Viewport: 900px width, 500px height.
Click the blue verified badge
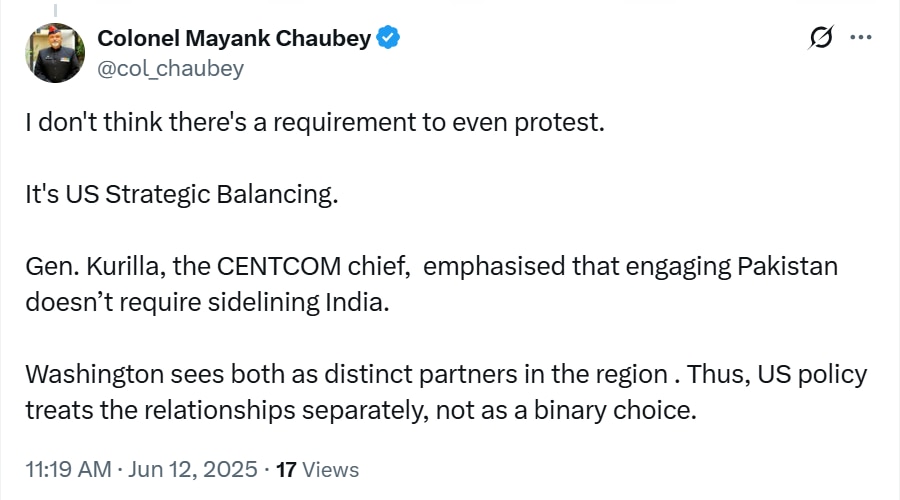point(389,38)
